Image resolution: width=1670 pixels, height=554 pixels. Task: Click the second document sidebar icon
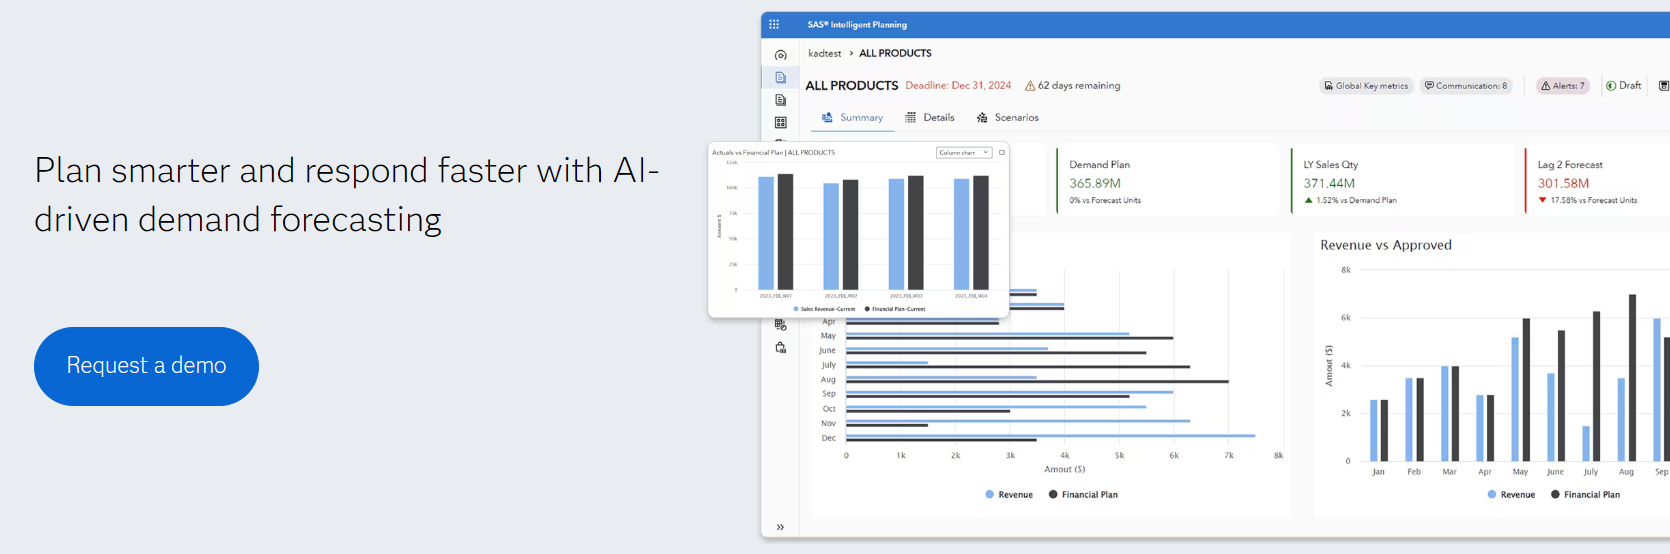pyautogui.click(x=781, y=100)
